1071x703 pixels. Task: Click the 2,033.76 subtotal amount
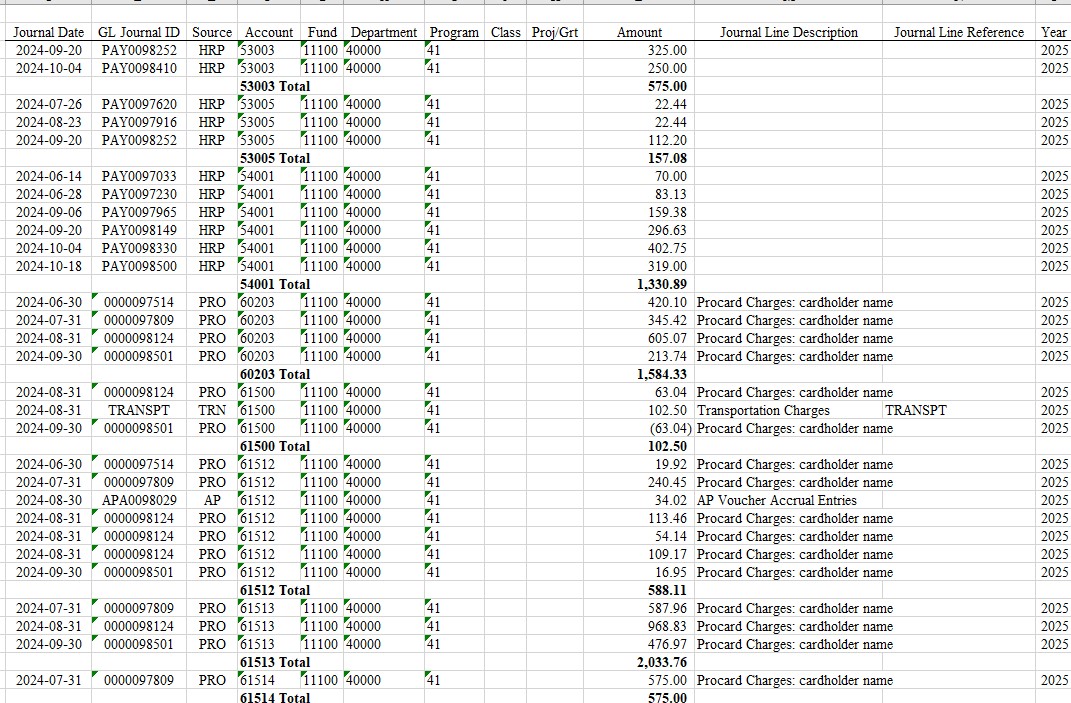(661, 662)
